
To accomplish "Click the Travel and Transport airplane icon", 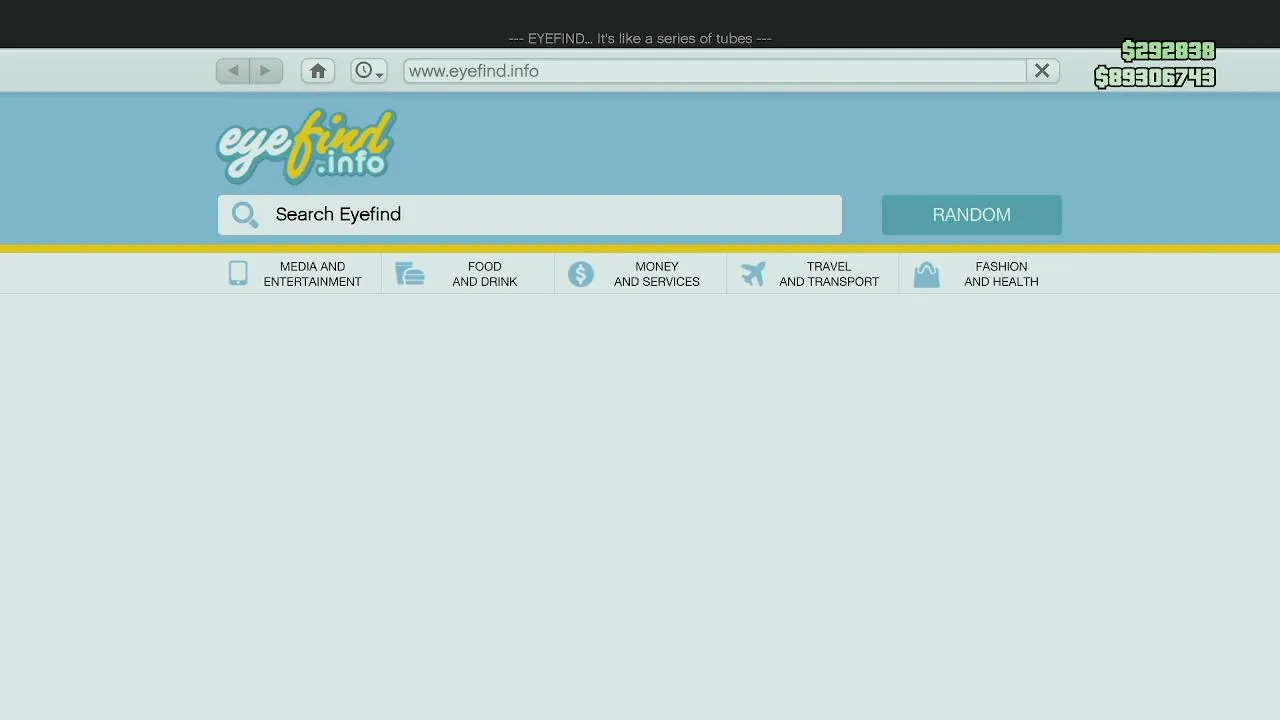I will (753, 274).
